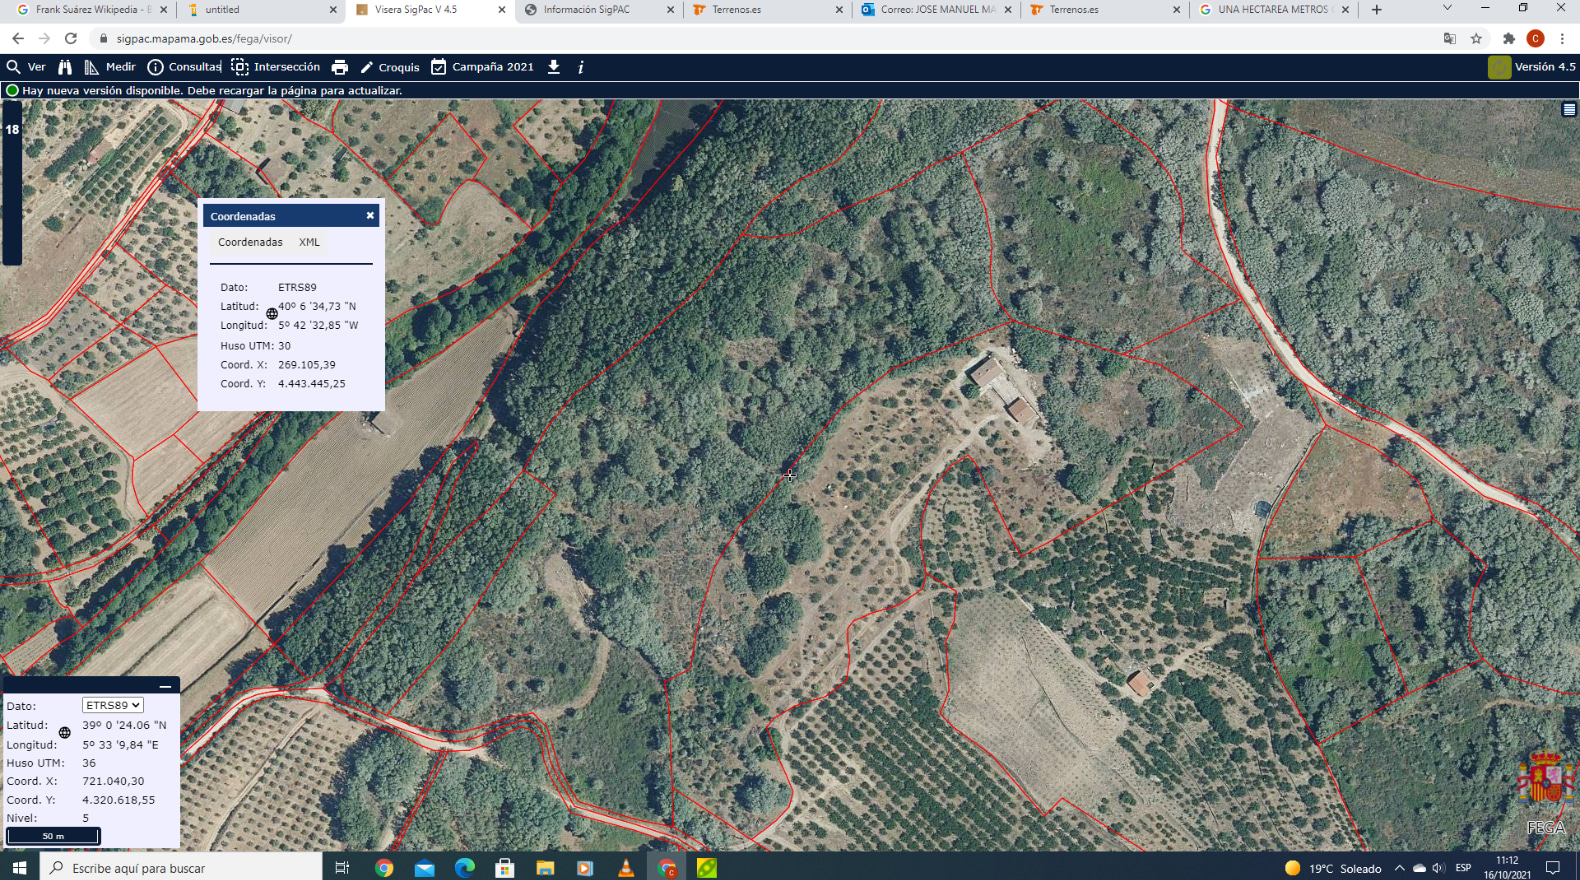This screenshot has height=880, width=1580.
Task: Open the layers list icon at map corner
Action: 1569,110
